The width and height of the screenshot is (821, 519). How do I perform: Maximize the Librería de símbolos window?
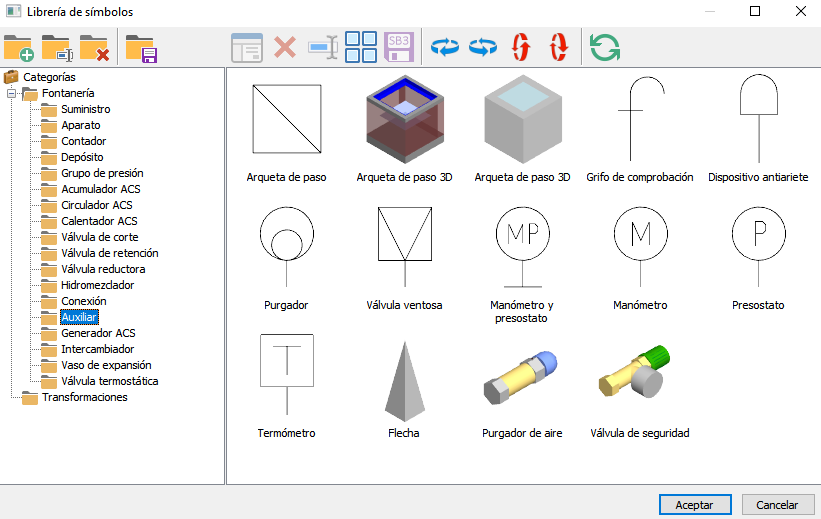755,11
